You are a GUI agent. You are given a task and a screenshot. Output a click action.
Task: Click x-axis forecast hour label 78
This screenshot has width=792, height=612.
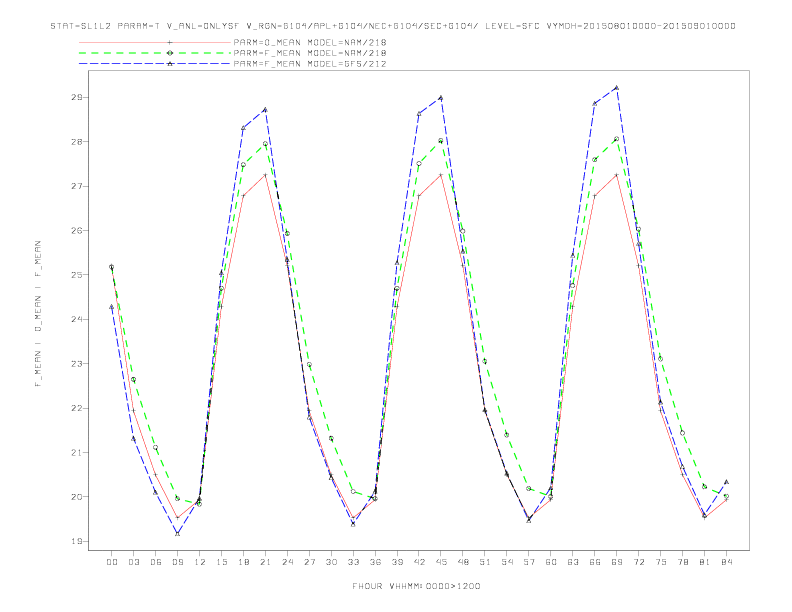coord(683,562)
